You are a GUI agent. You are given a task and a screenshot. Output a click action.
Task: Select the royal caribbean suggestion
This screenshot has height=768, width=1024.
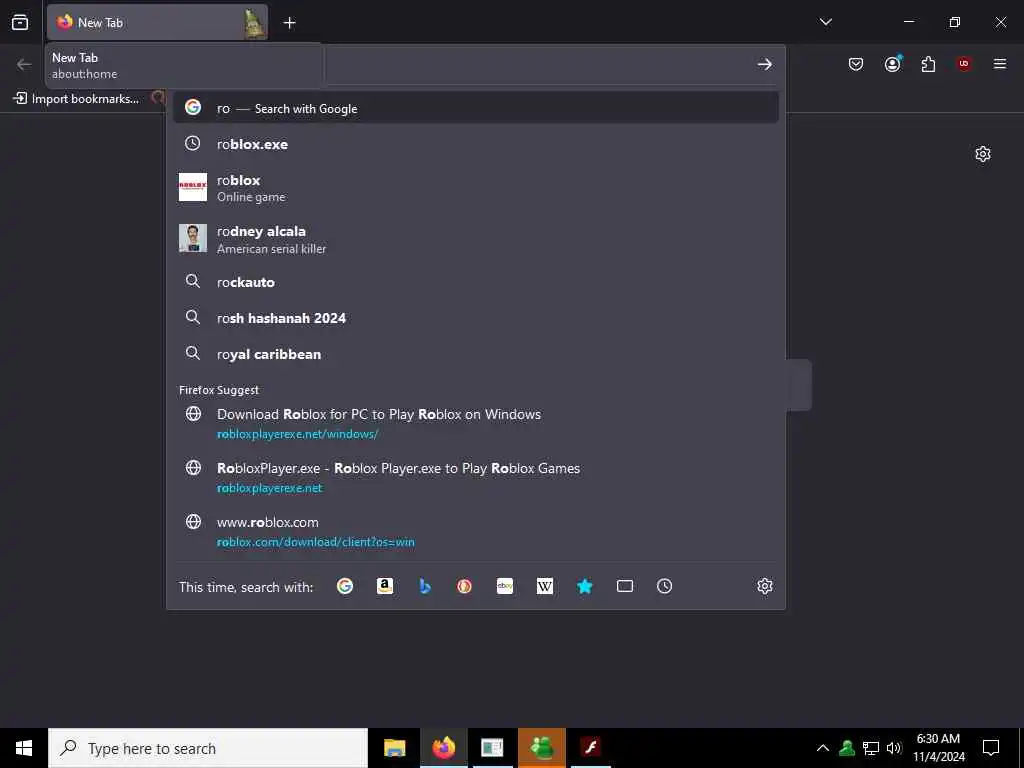click(475, 354)
